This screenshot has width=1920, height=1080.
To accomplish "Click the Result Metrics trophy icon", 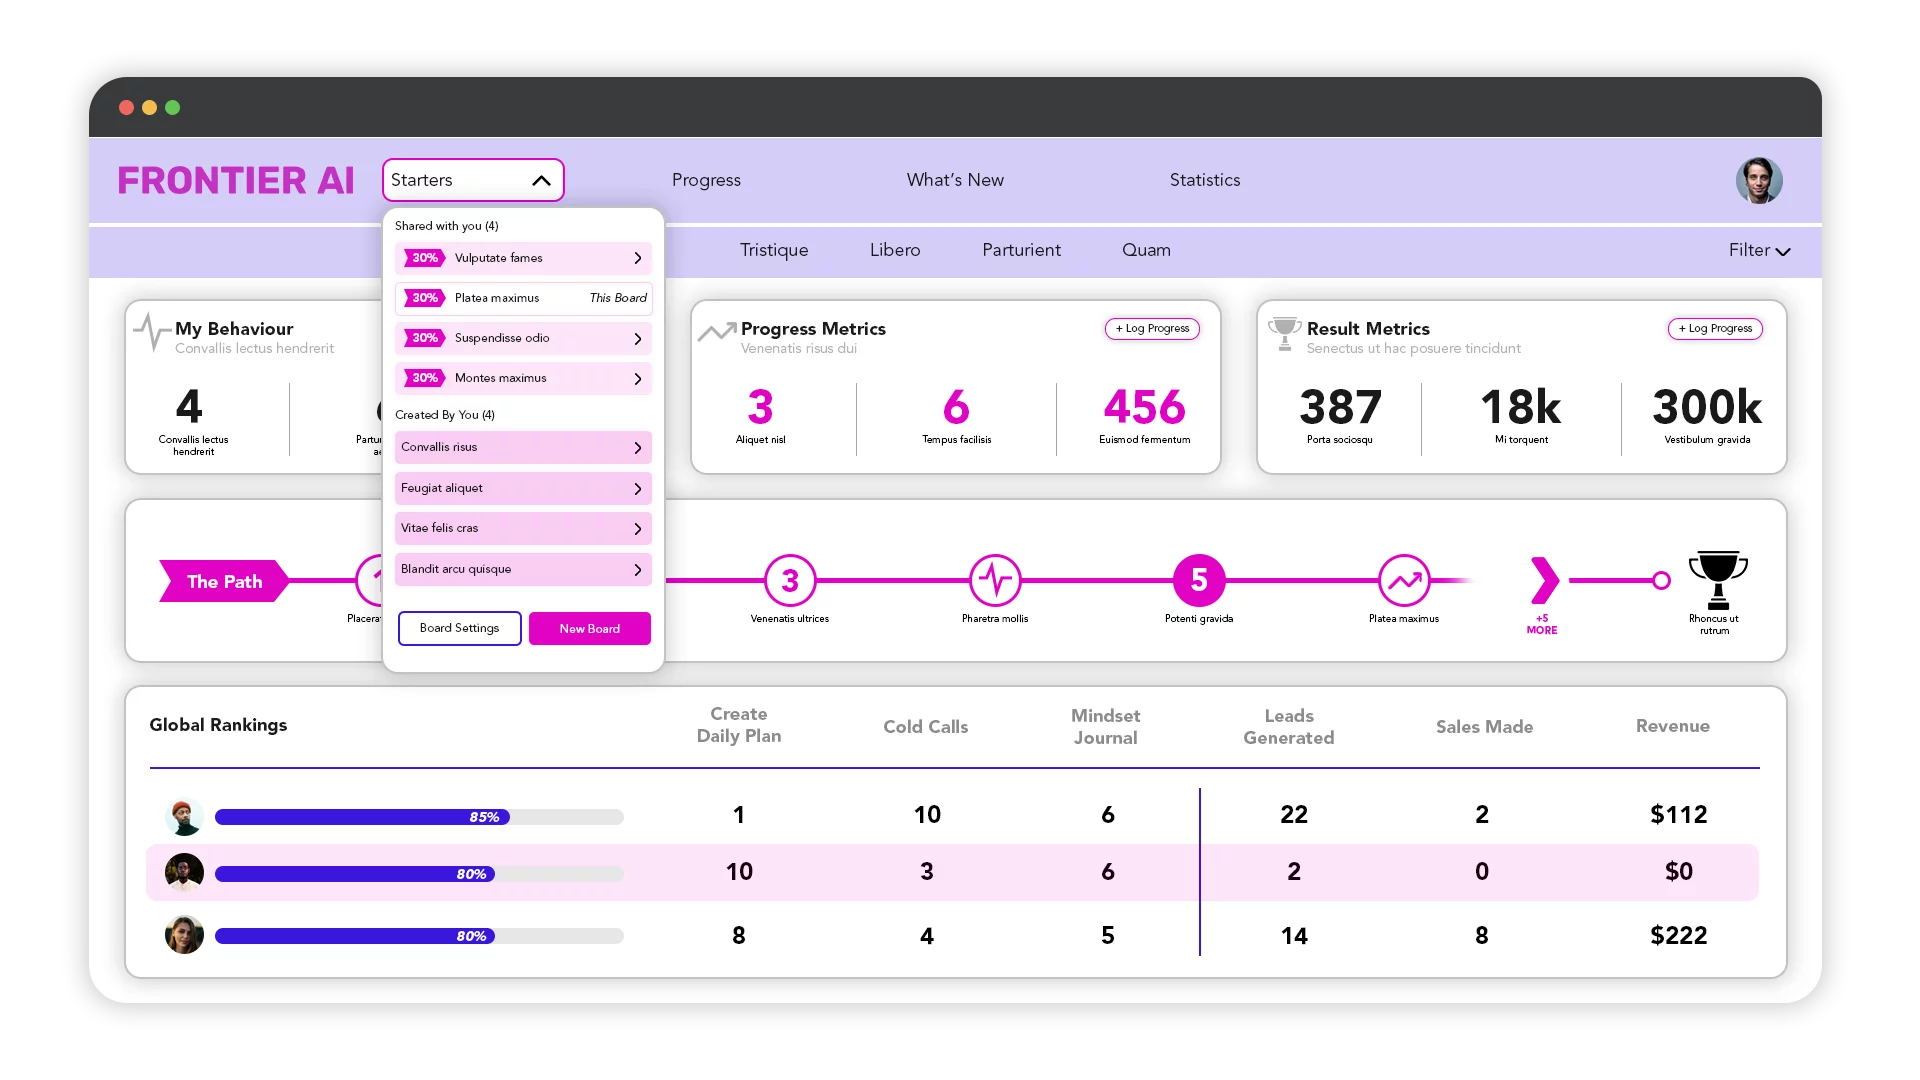I will click(x=1284, y=333).
